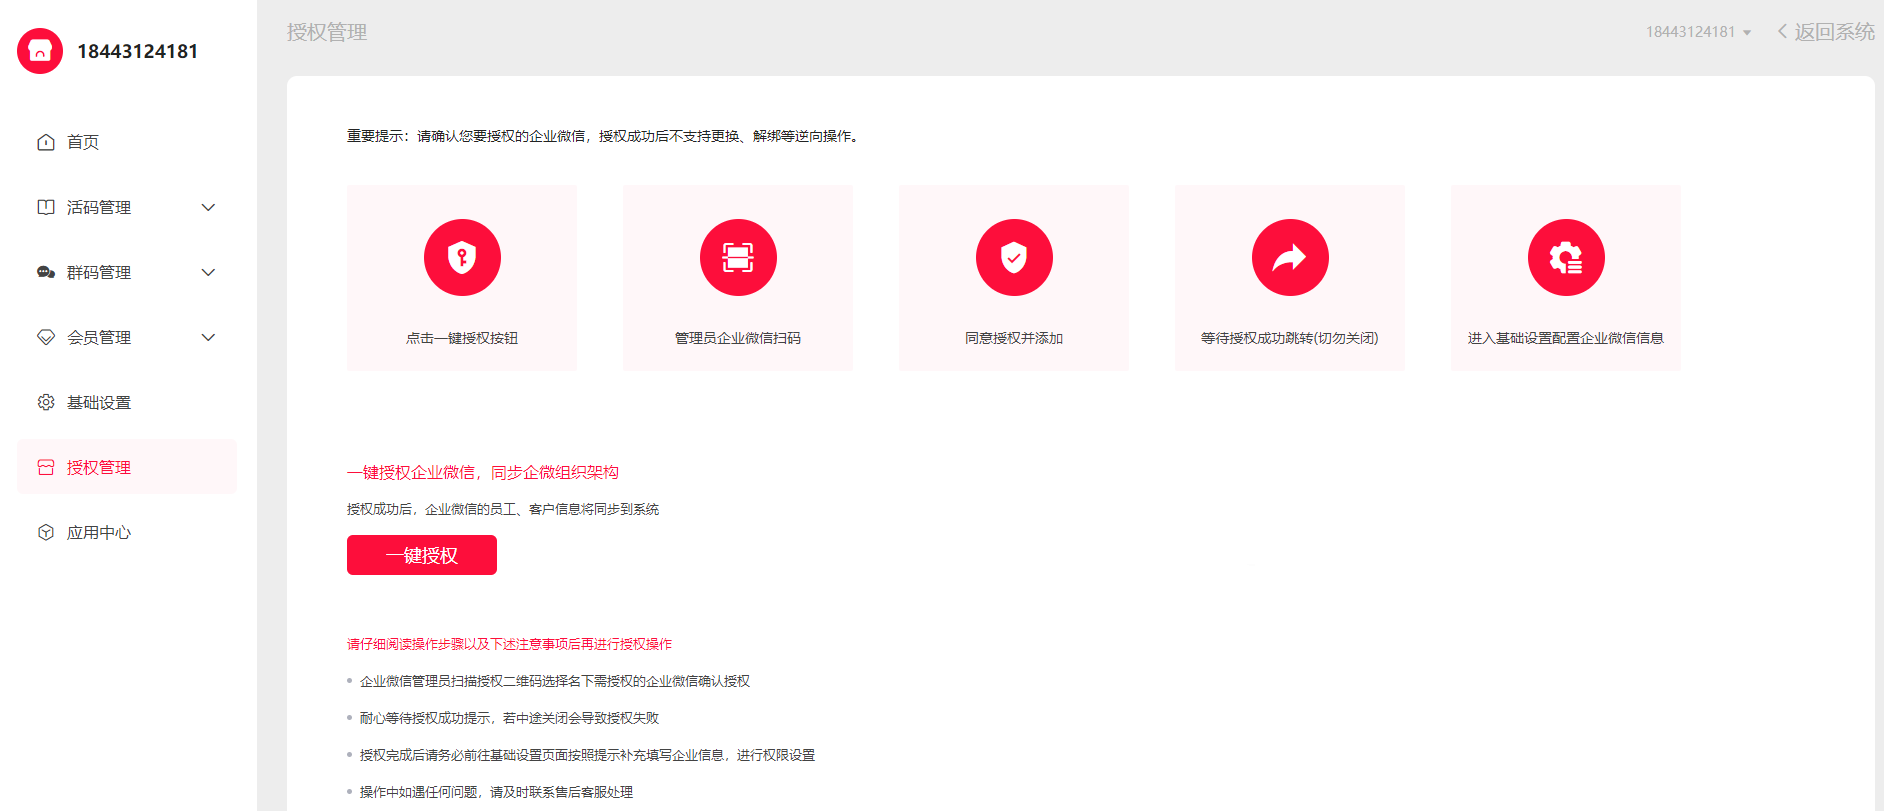
Task: Click the 基础设置 gear icon
Action: 46,402
